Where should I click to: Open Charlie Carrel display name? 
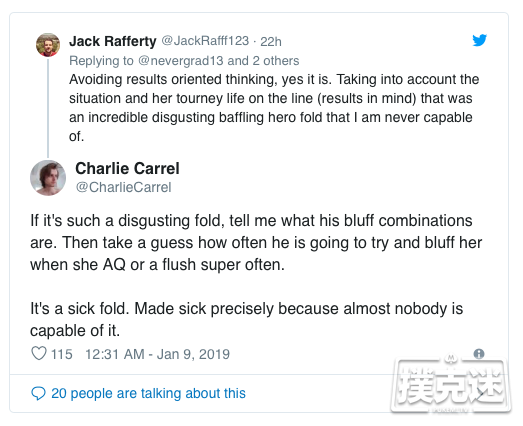(127, 168)
